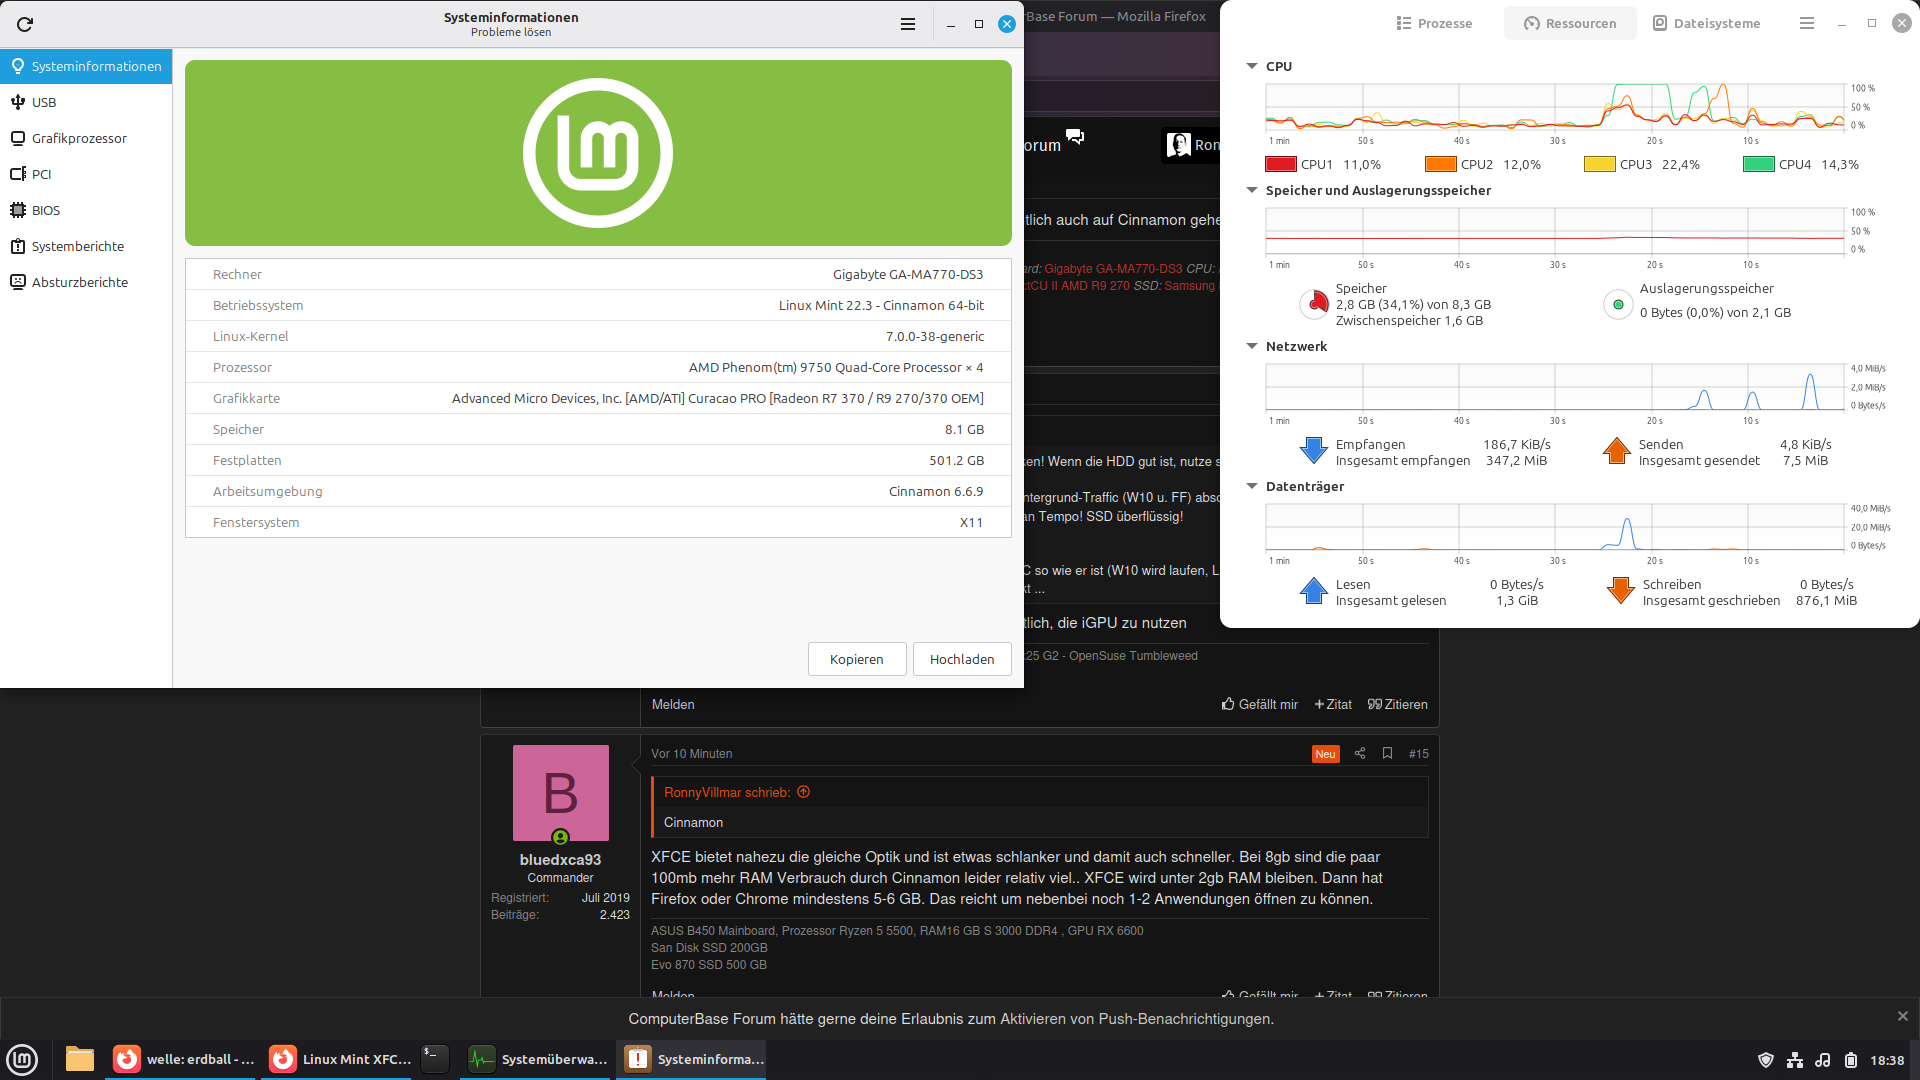Click the Hochladen button

[x=962, y=659]
